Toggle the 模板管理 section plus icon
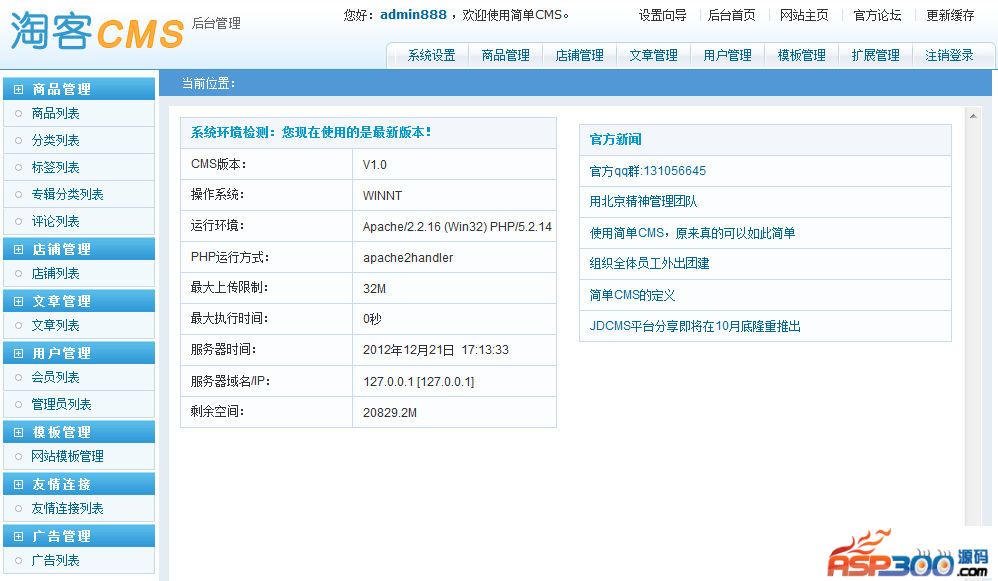The height and width of the screenshot is (581, 998). (x=18, y=433)
